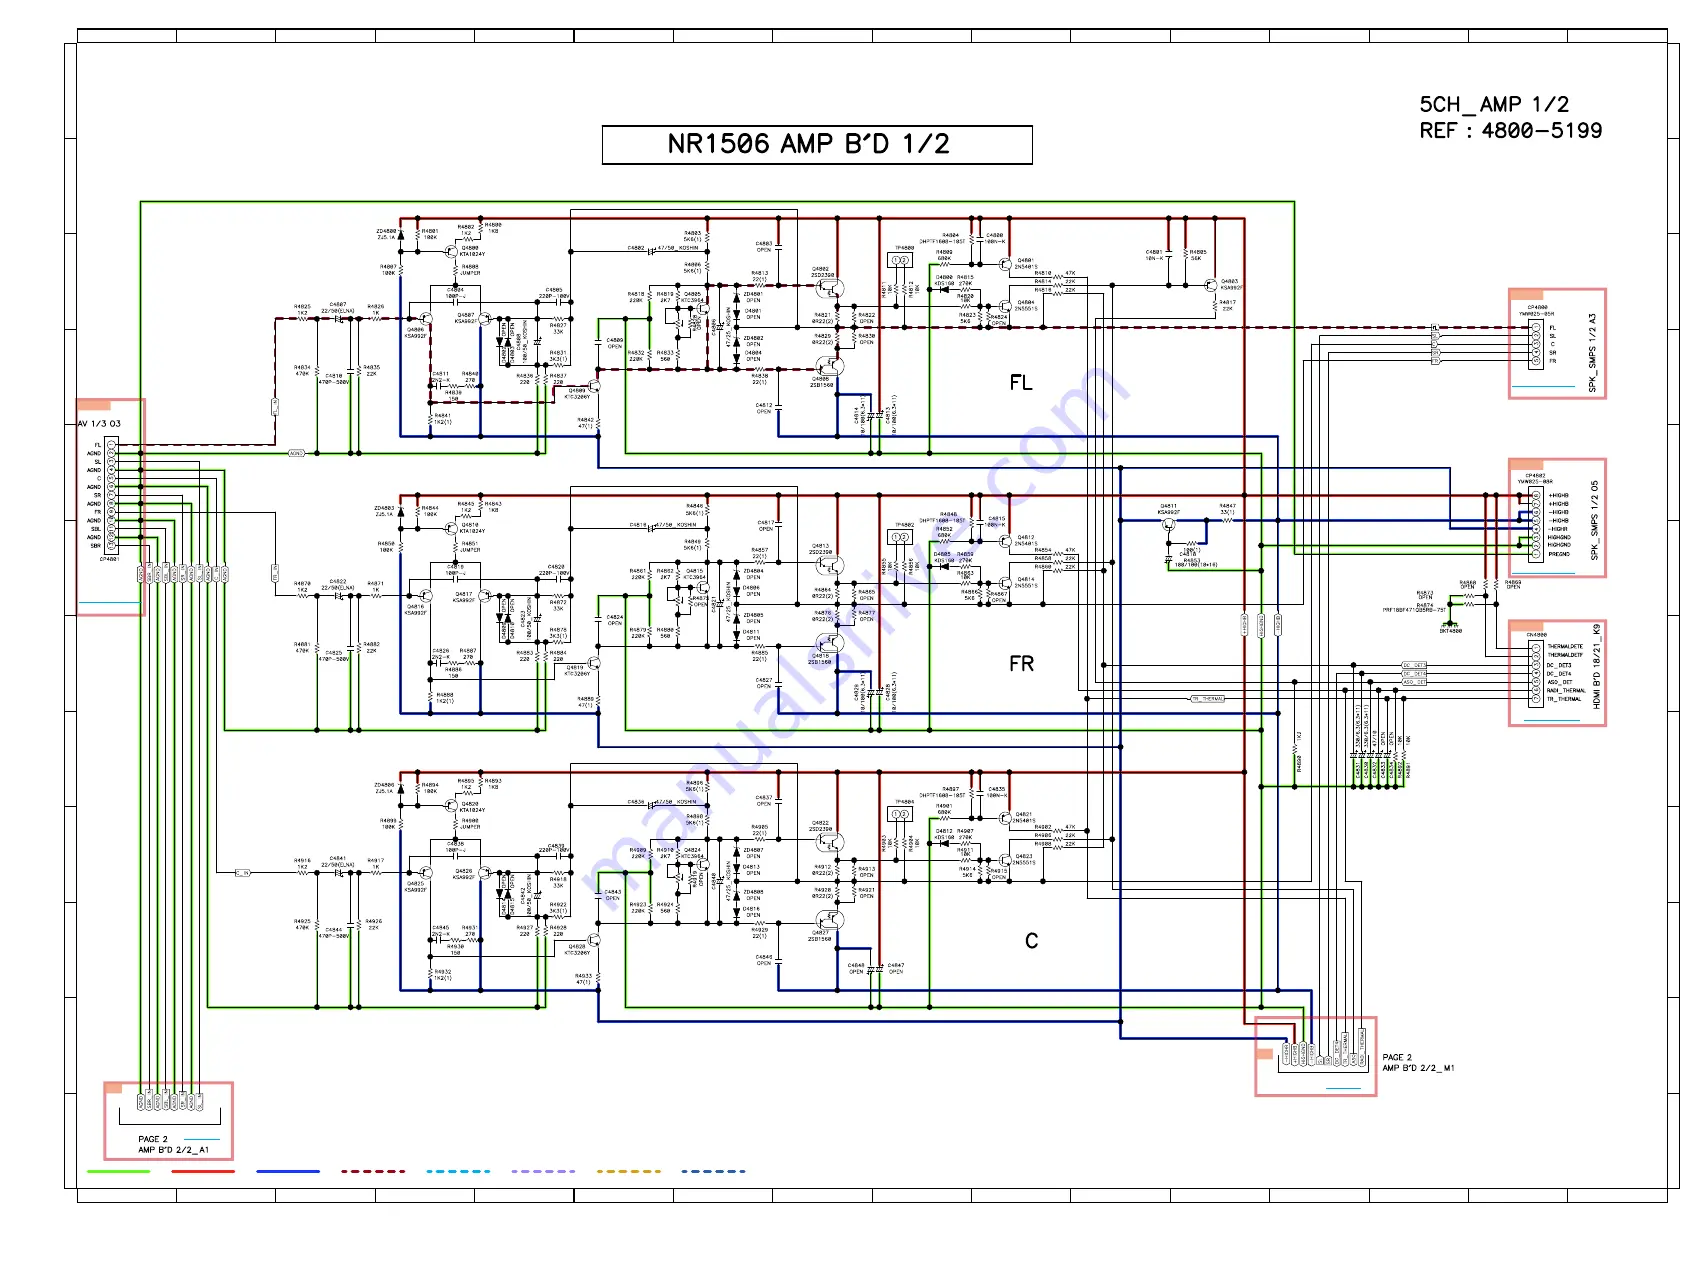Click the DC_DET3 pin label on CN4800
Image resolution: width=1701 pixels, height=1263 pixels.
click(x=1559, y=665)
